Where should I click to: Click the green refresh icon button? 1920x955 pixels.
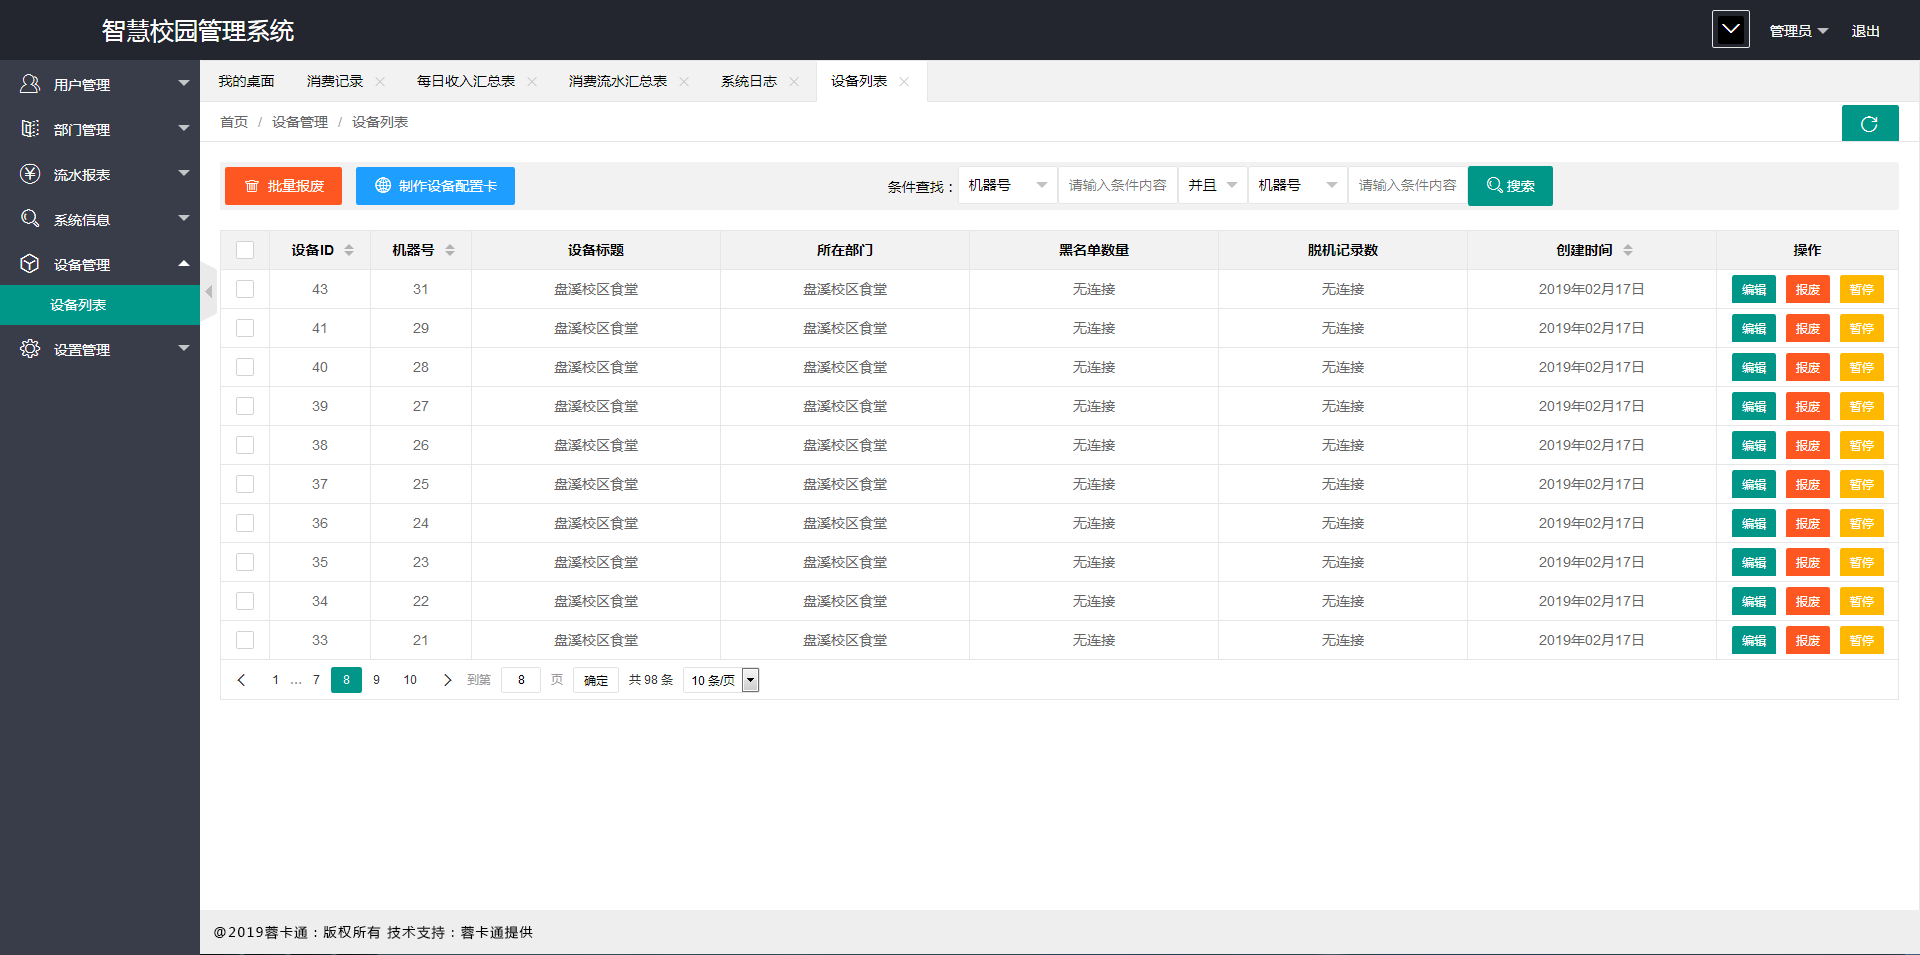pyautogui.click(x=1869, y=124)
